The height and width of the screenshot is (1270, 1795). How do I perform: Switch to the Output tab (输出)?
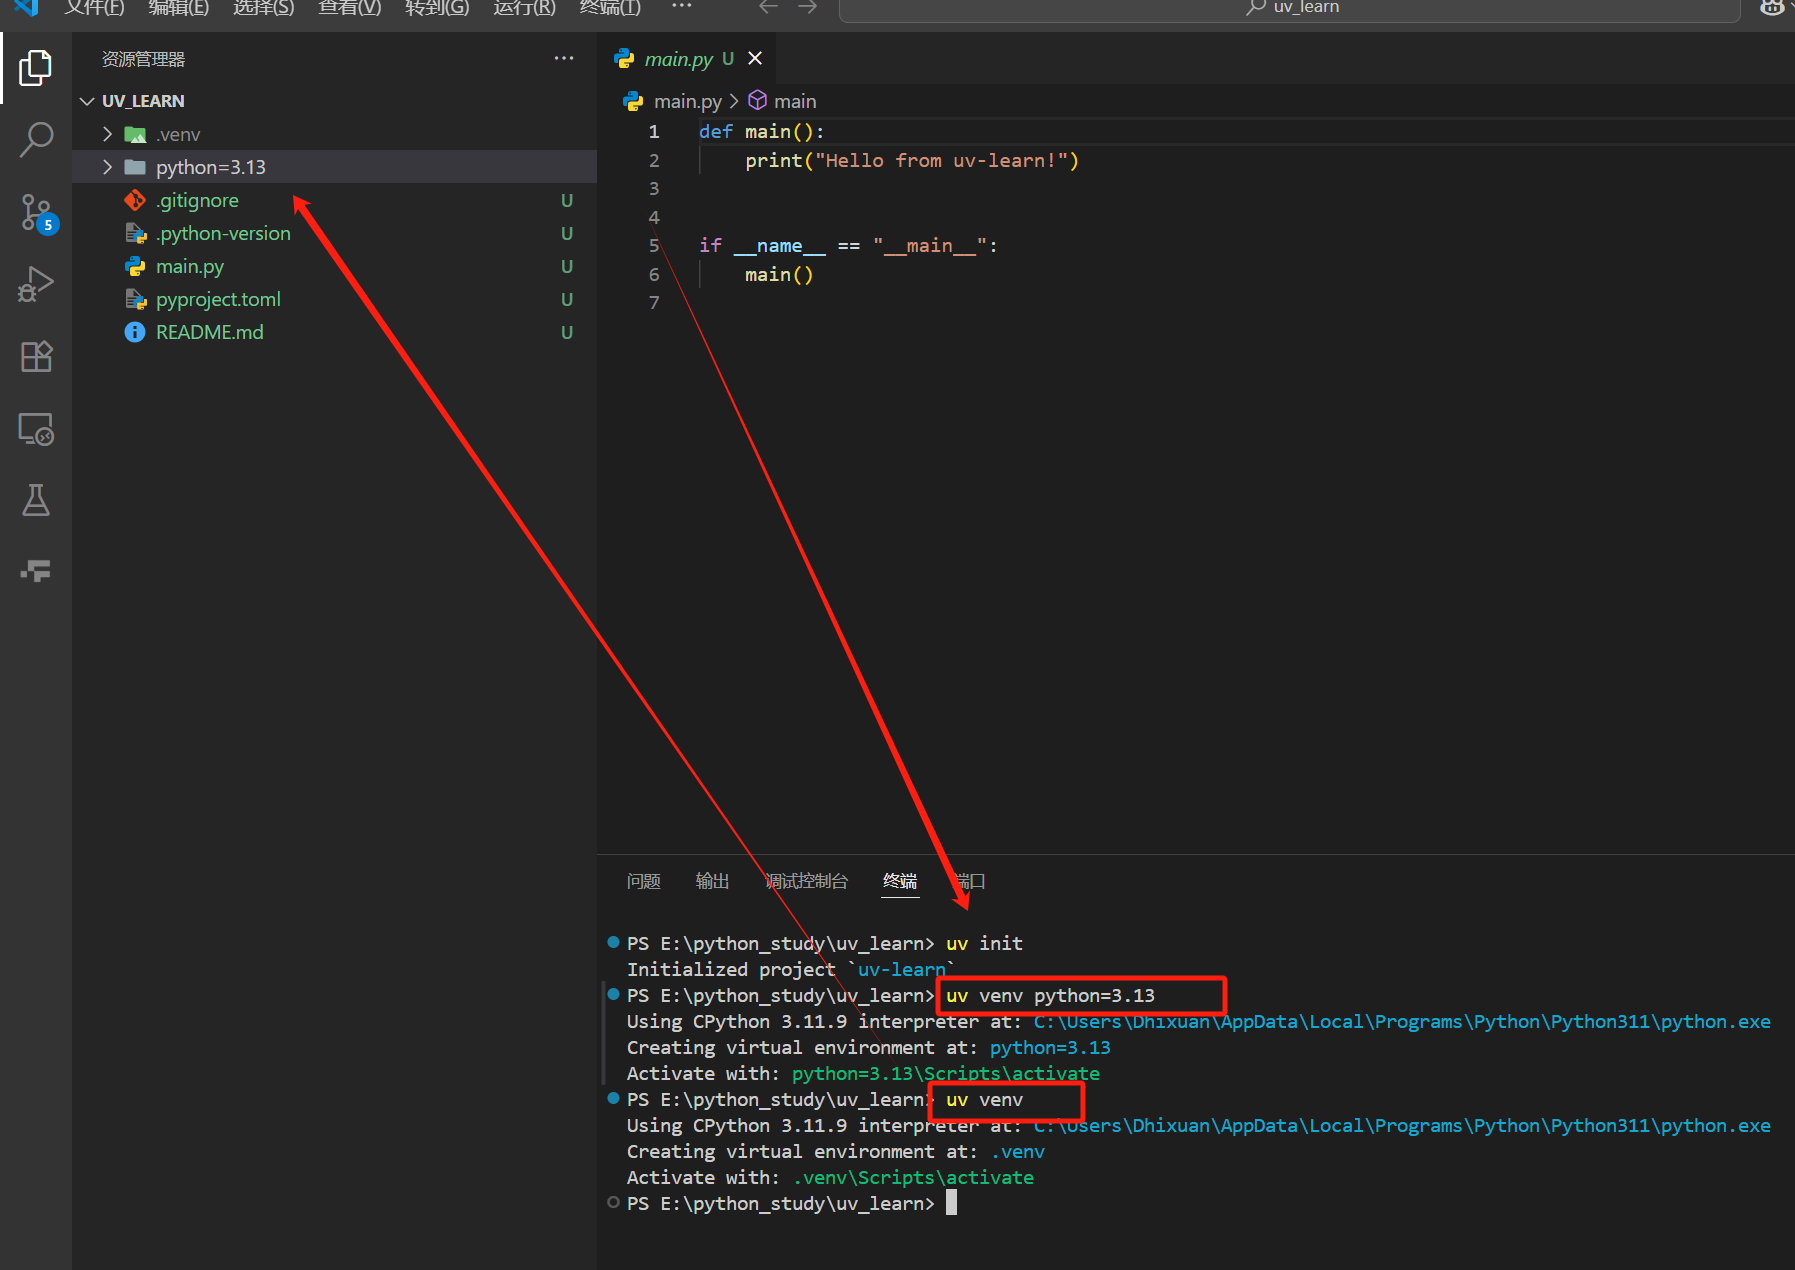(712, 881)
